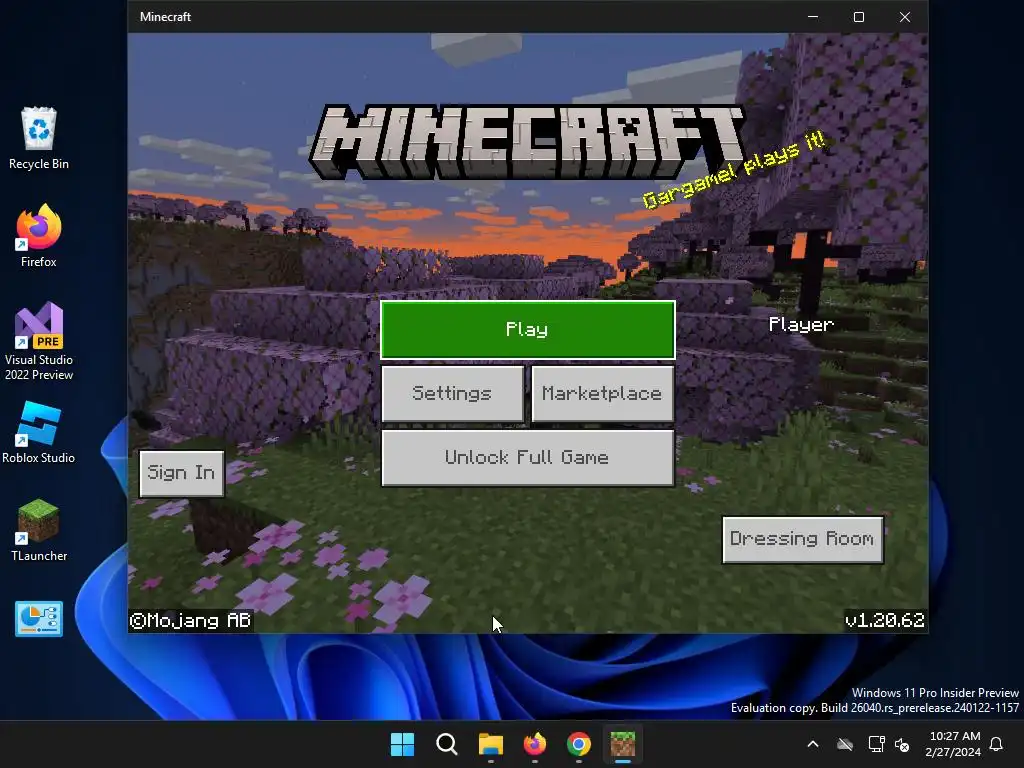Viewport: 1024px width, 768px height.
Task: Switch to Firefox in the taskbar
Action: coord(535,744)
